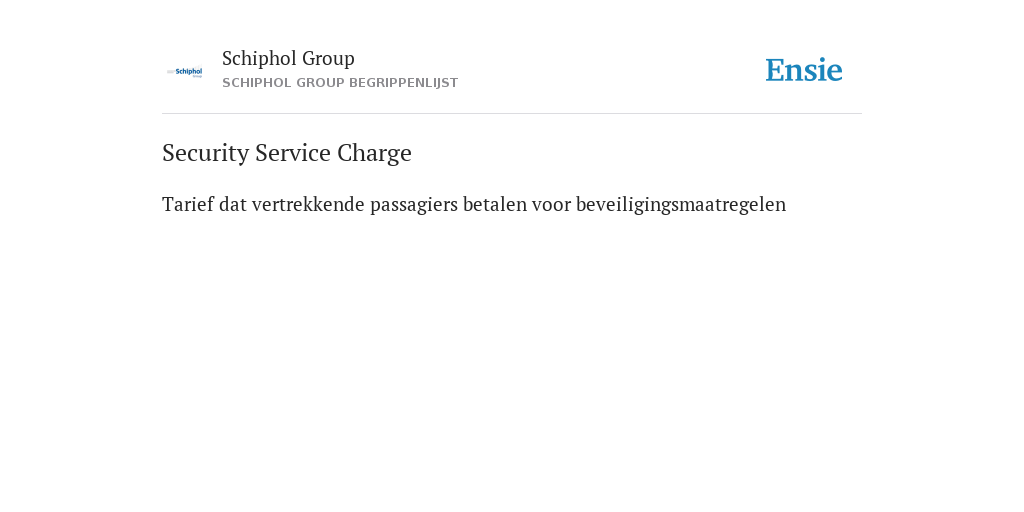Click 'BEGRIPPENLIJST' in the gray subtitle
Image resolution: width=1024 pixels, height=512 pixels.
[404, 83]
